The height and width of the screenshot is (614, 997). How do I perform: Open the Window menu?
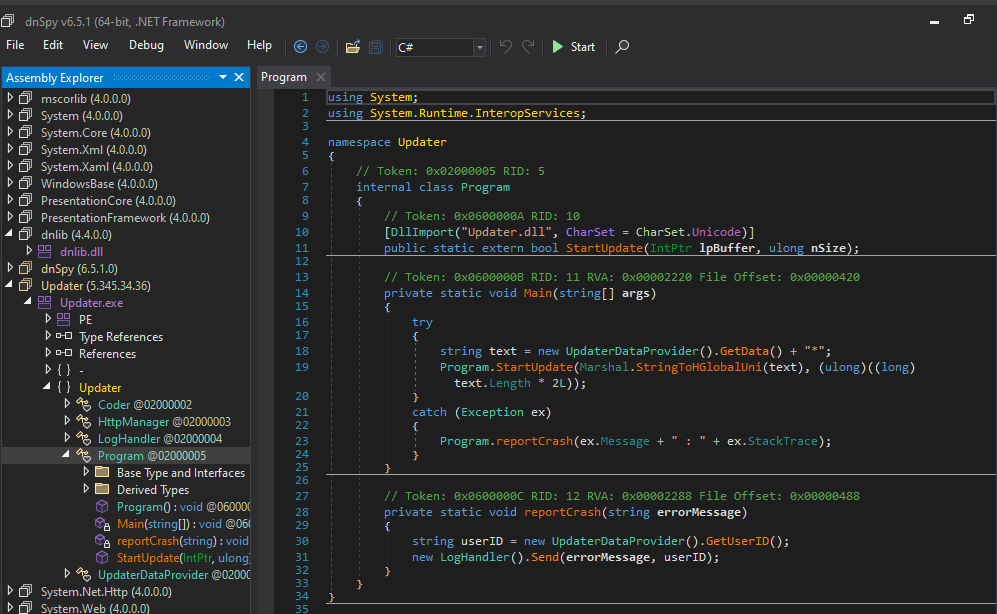coord(206,45)
